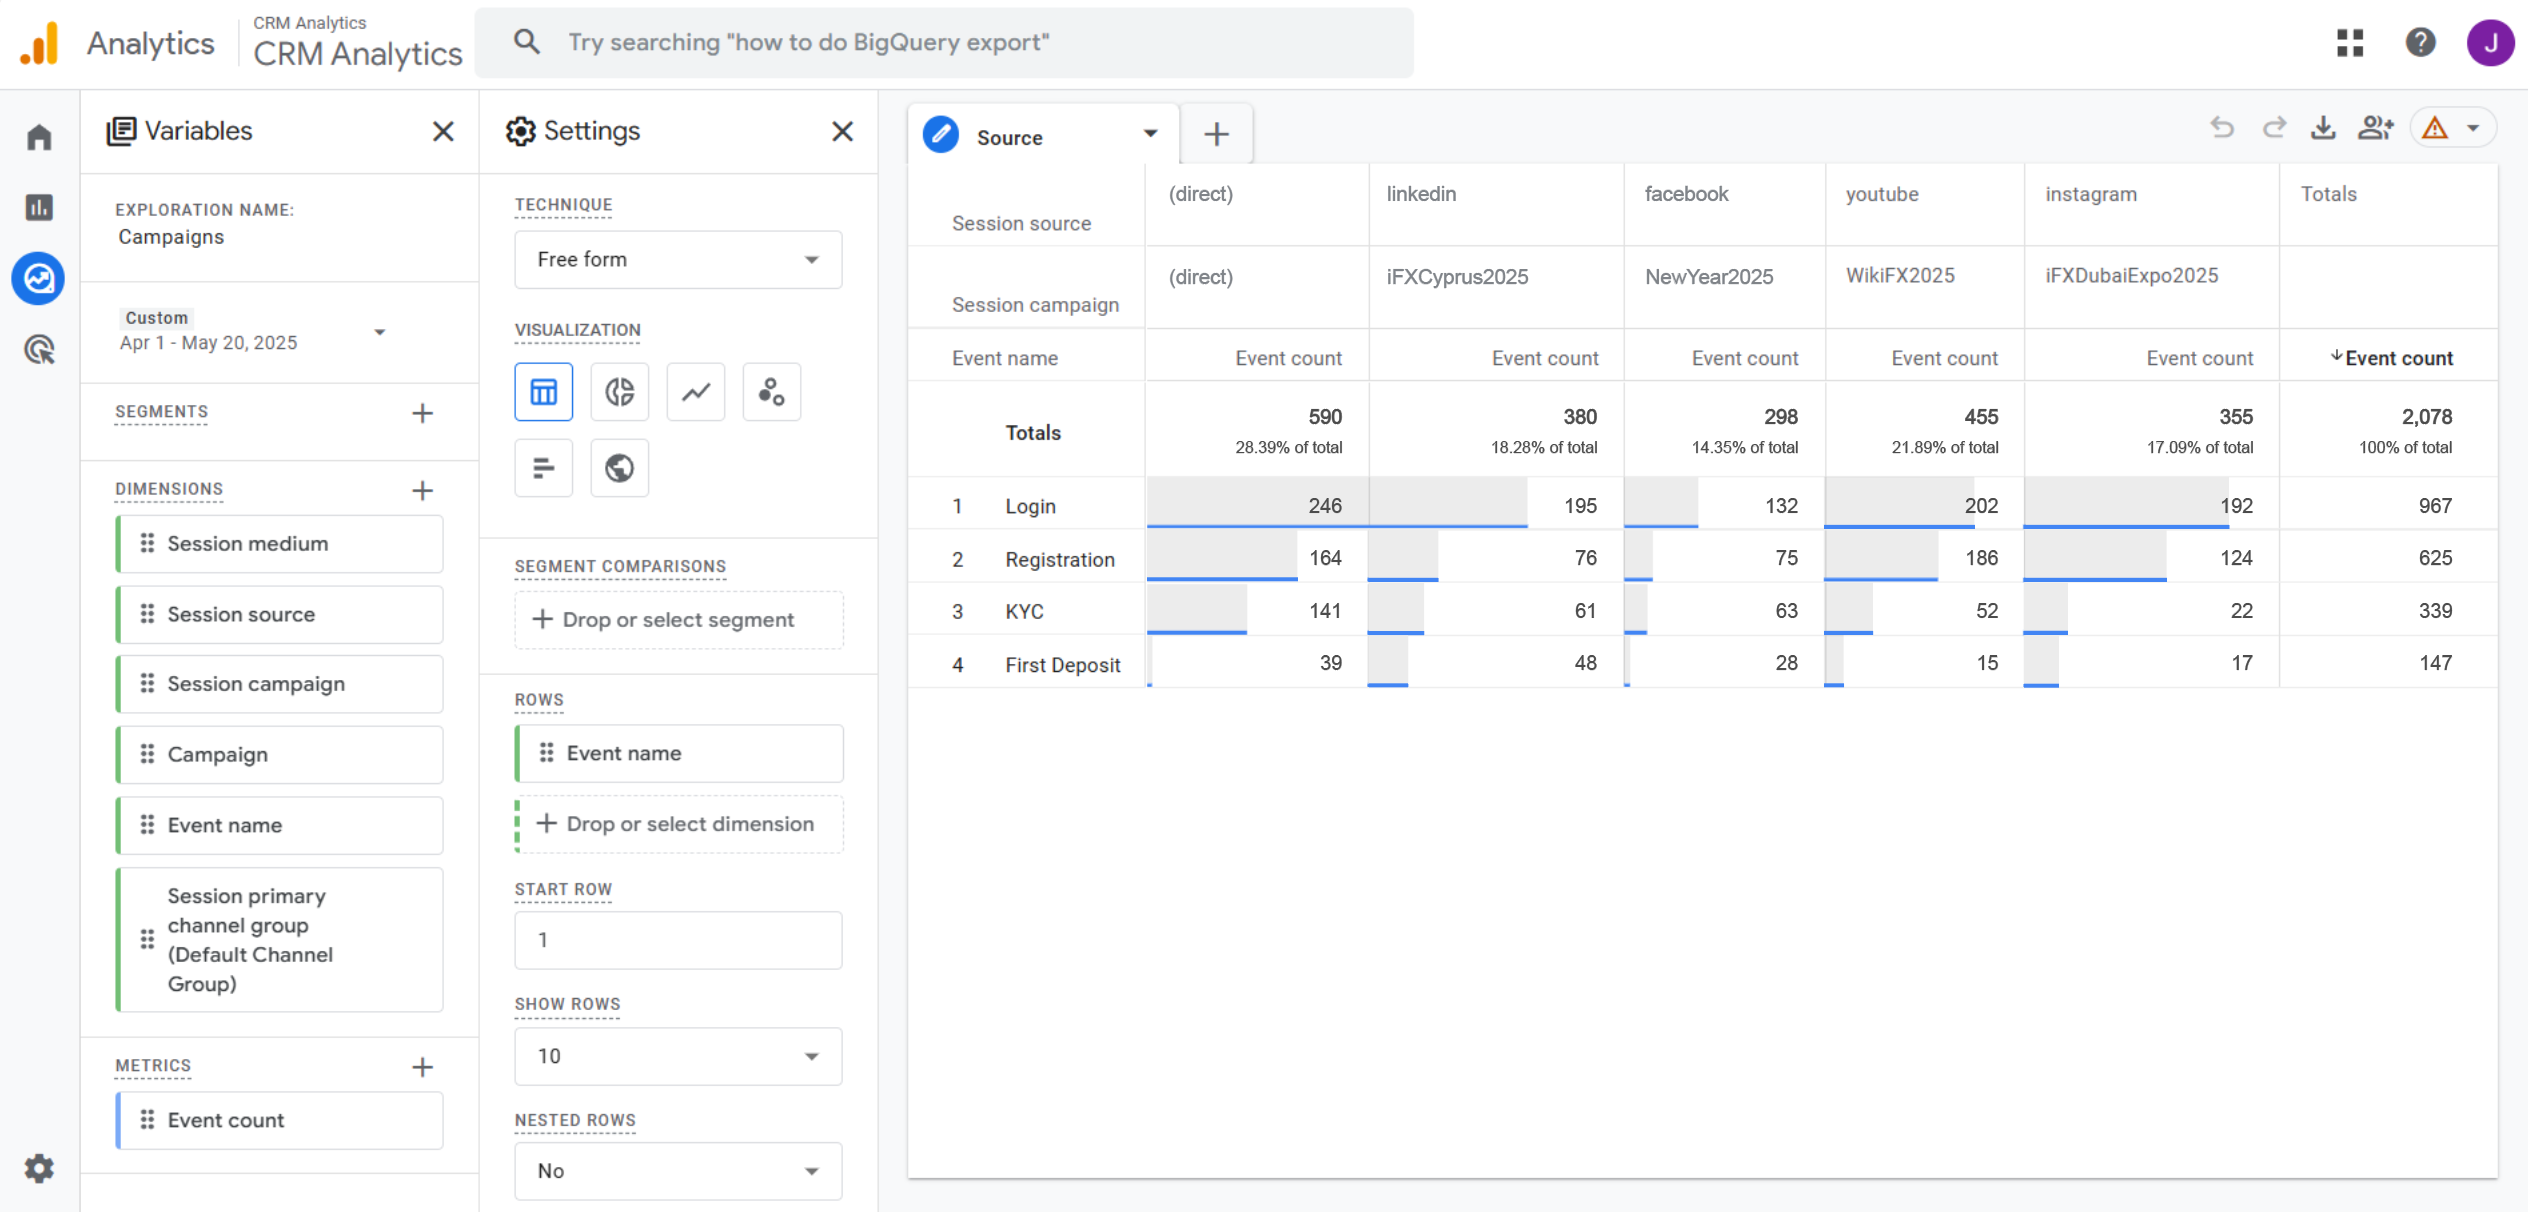Sort by Totals Event count column header
The height and width of the screenshot is (1212, 2528).
pyautogui.click(x=2392, y=358)
